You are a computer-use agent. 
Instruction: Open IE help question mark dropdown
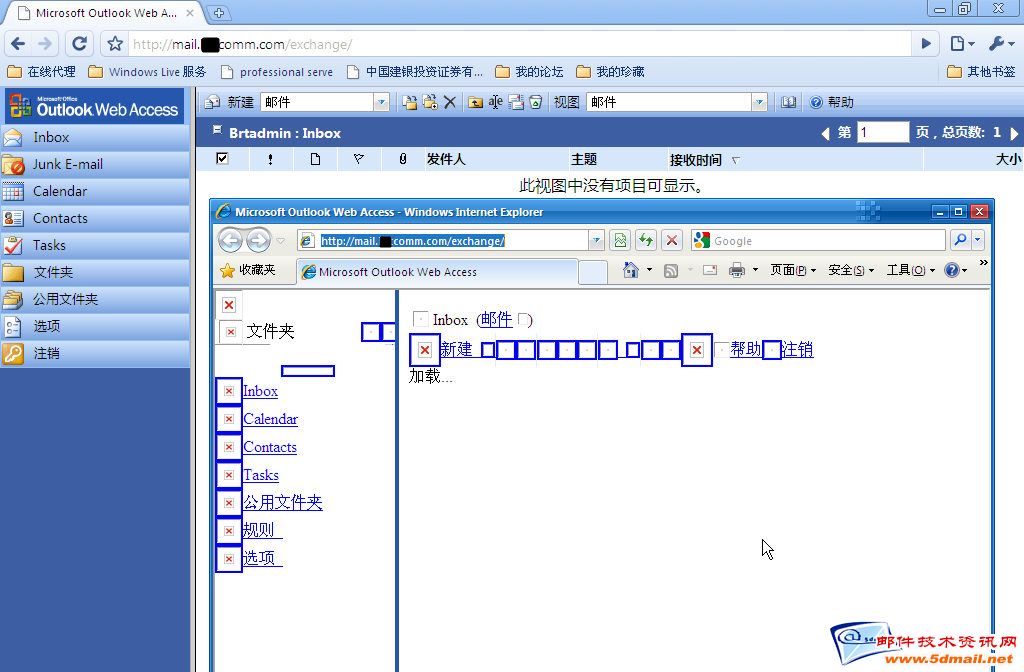(x=956, y=270)
